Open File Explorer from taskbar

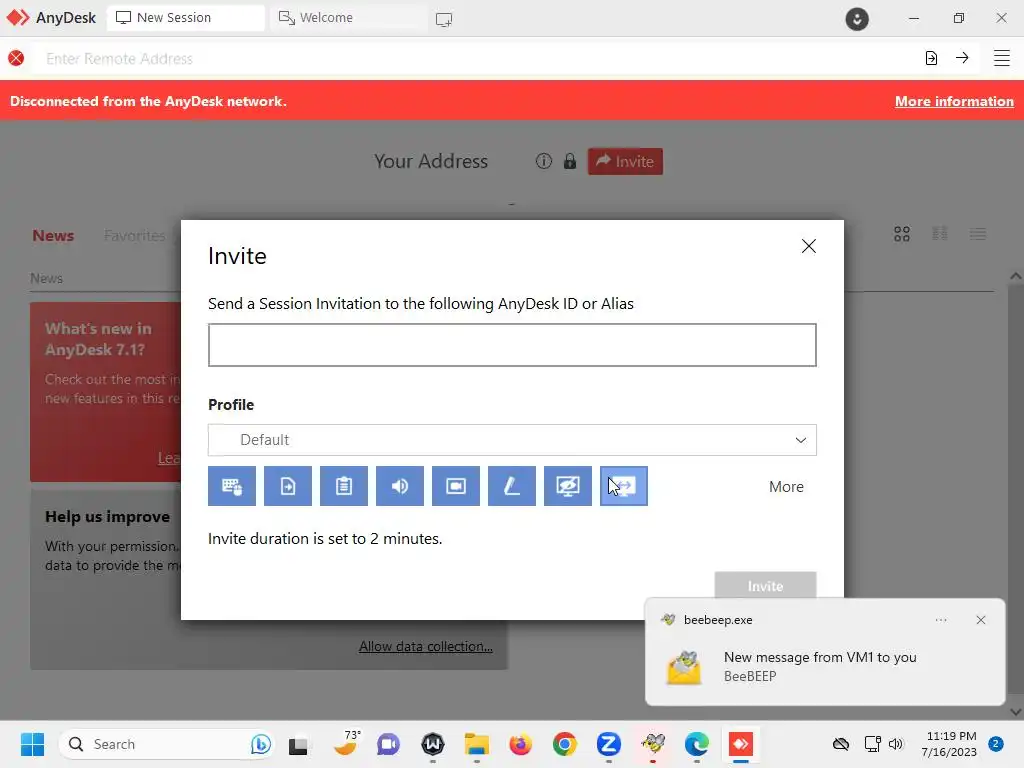(x=477, y=744)
